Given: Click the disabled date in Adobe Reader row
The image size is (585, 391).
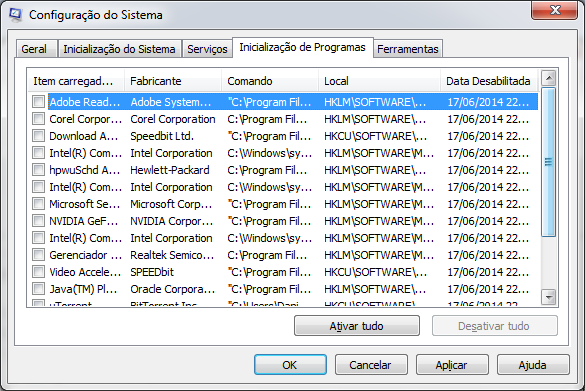Looking at the screenshot, I should (x=488, y=102).
